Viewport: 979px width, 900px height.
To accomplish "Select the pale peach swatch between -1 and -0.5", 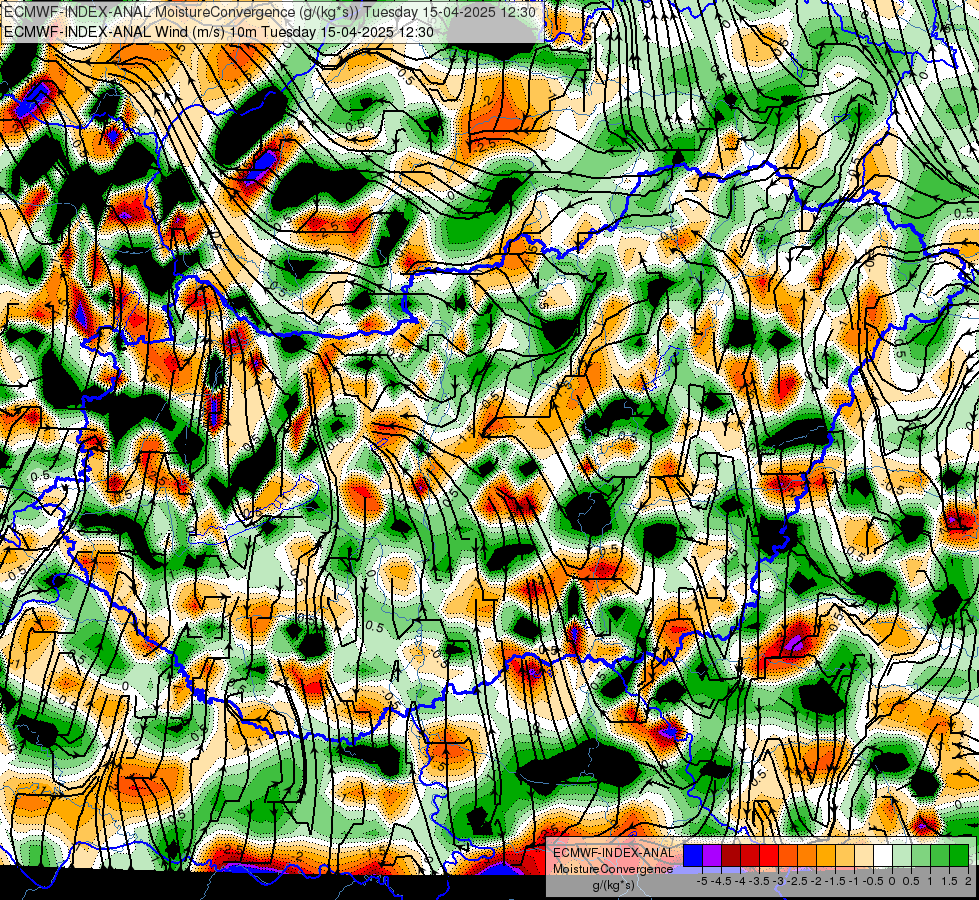I will 864,856.
